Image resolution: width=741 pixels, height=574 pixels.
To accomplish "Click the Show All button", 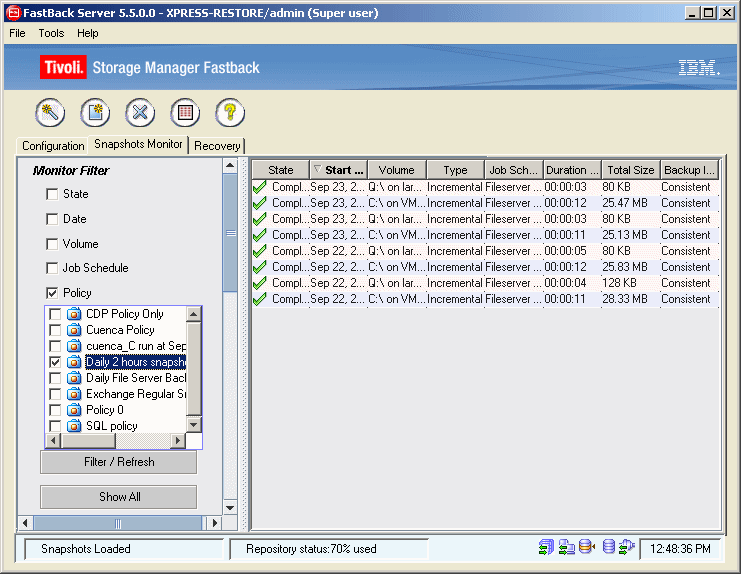I will pos(119,497).
